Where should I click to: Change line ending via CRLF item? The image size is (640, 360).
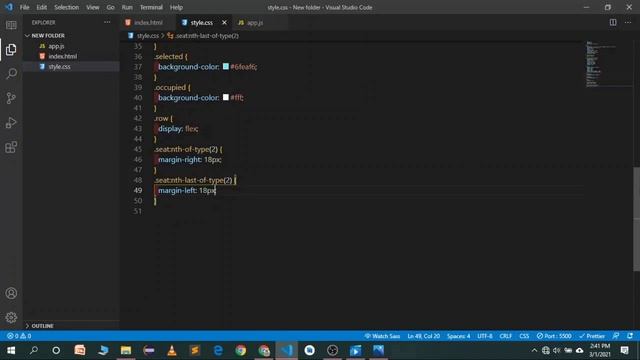pyautogui.click(x=506, y=336)
